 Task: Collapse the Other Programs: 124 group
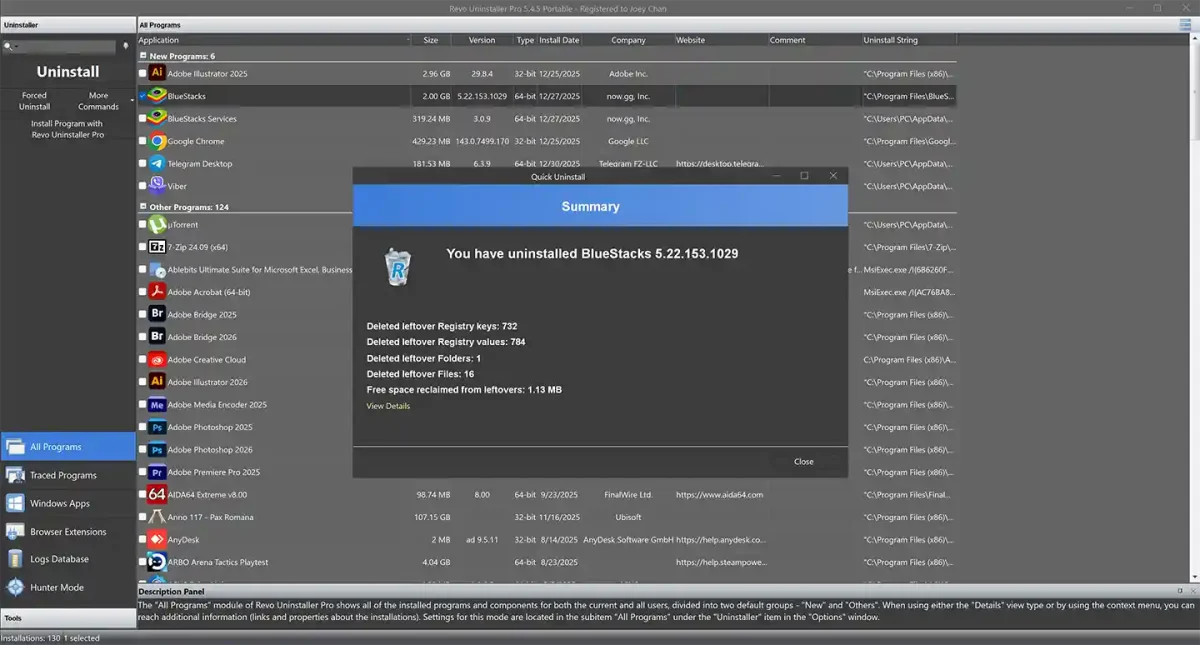click(x=146, y=206)
